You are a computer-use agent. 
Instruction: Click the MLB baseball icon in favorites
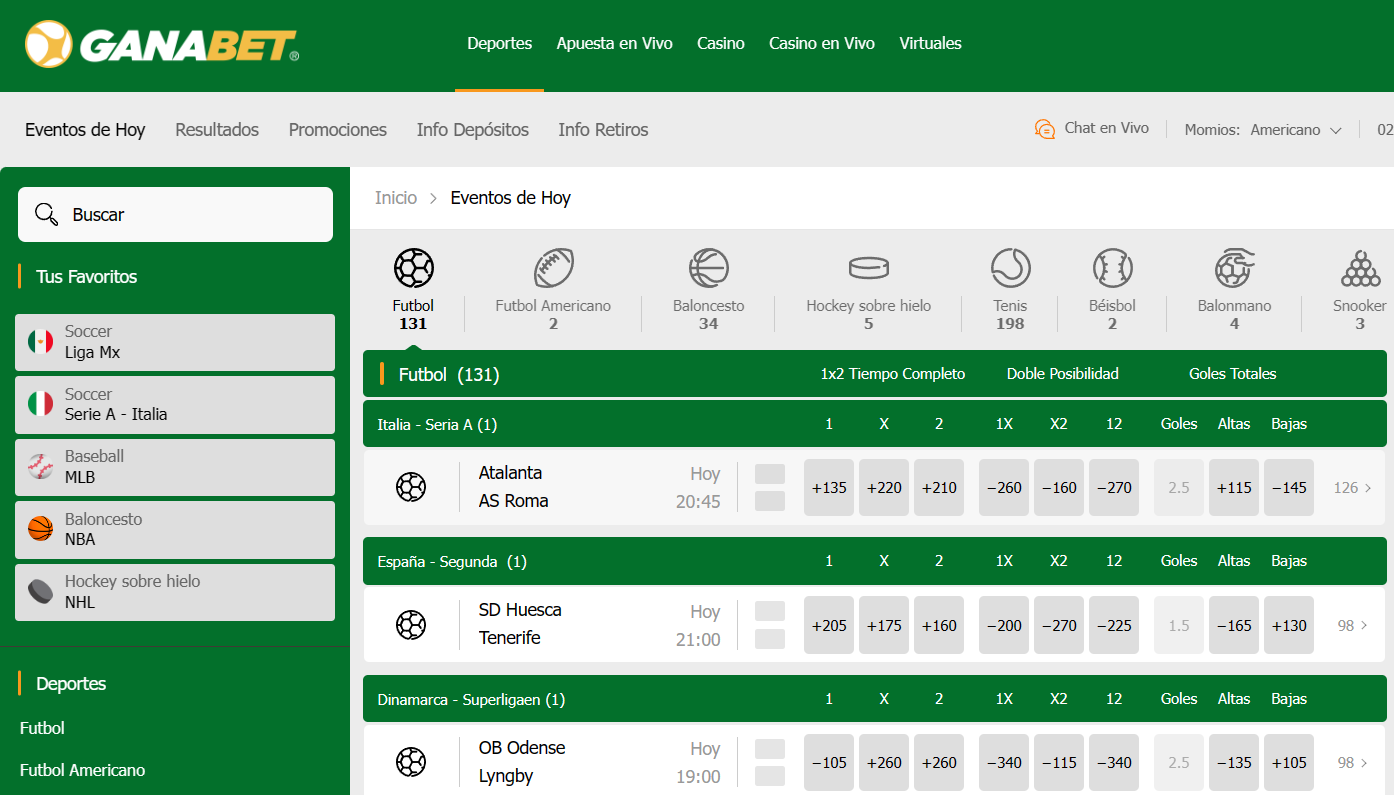pyautogui.click(x=40, y=467)
